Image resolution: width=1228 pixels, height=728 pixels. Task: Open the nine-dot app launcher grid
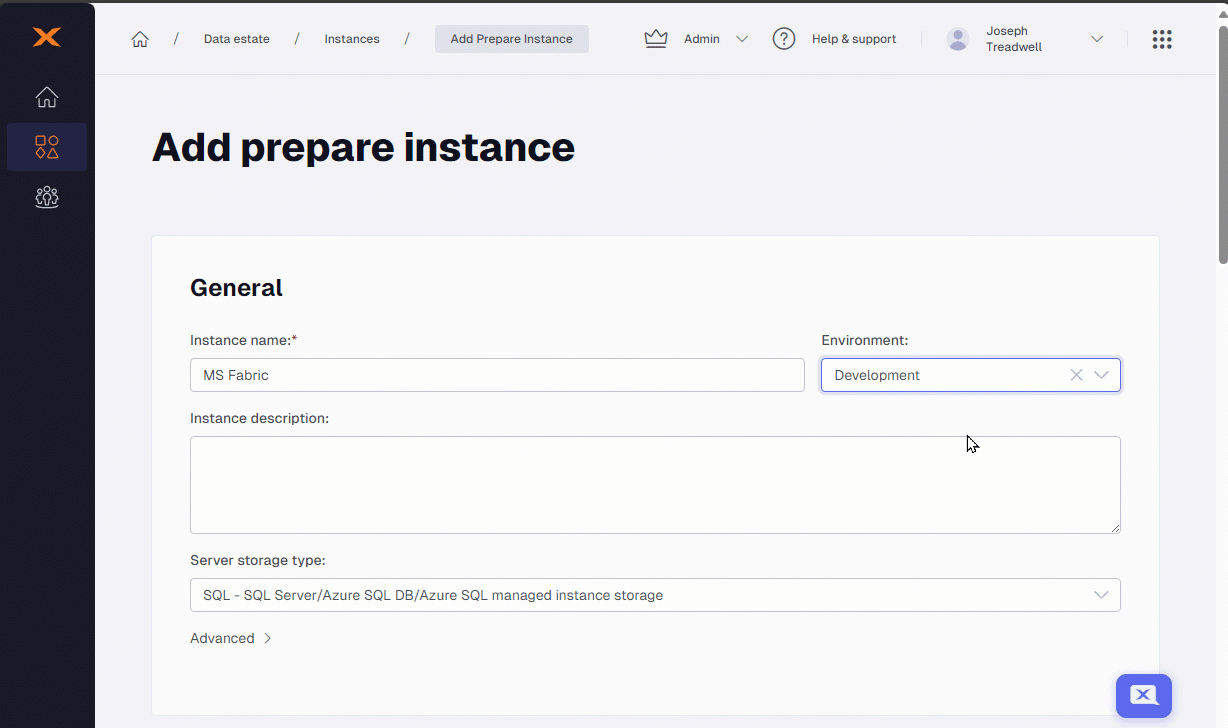pyautogui.click(x=1161, y=39)
